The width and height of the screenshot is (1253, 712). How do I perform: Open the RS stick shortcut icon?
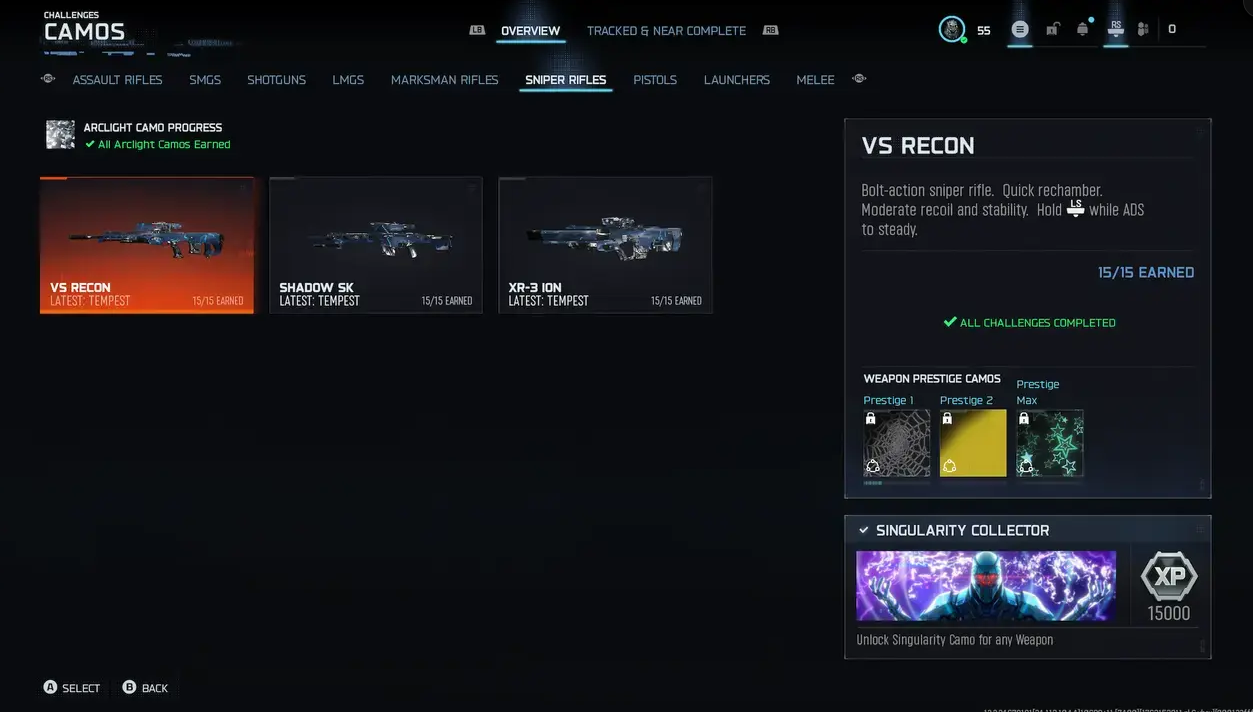pos(1116,29)
